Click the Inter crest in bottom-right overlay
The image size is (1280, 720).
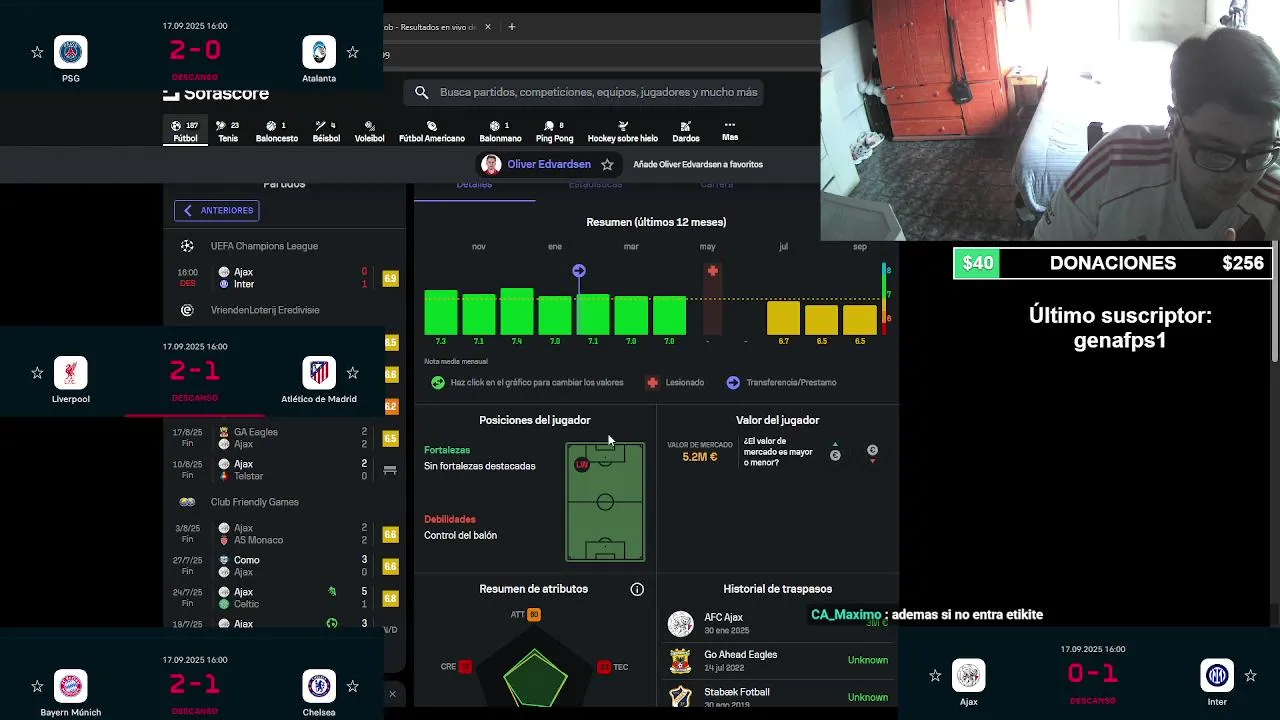pyautogui.click(x=1217, y=676)
